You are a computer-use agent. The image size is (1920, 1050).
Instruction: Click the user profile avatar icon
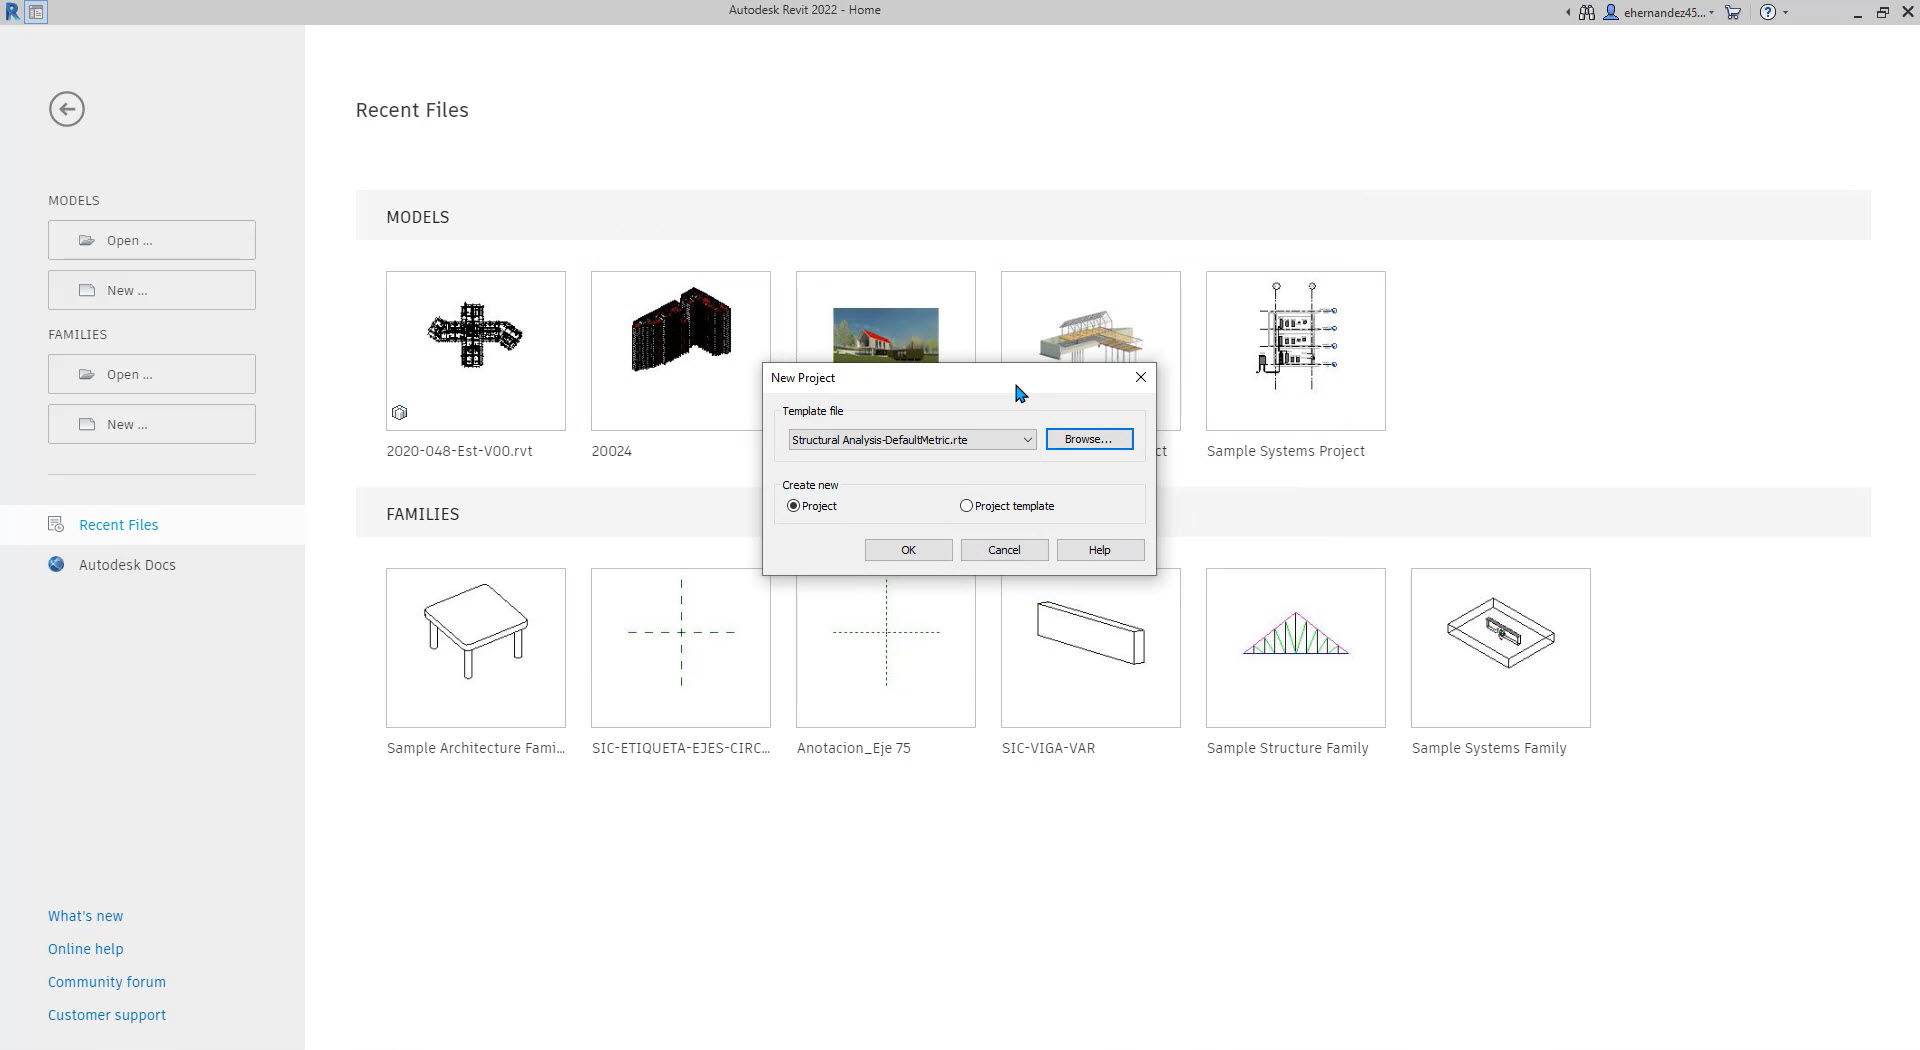click(1611, 13)
